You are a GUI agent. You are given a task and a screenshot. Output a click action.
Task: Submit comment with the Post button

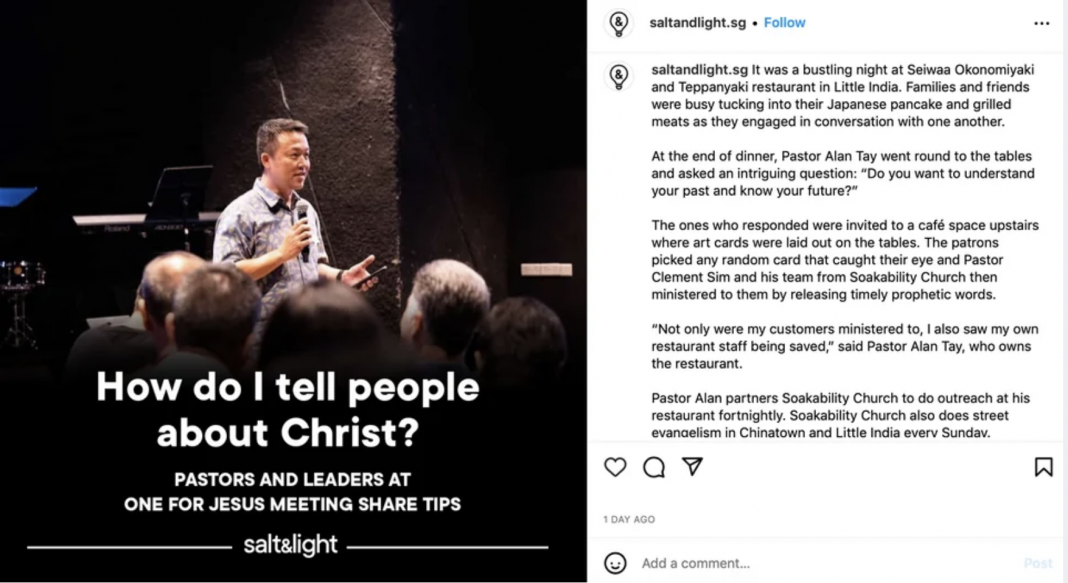click(1038, 563)
